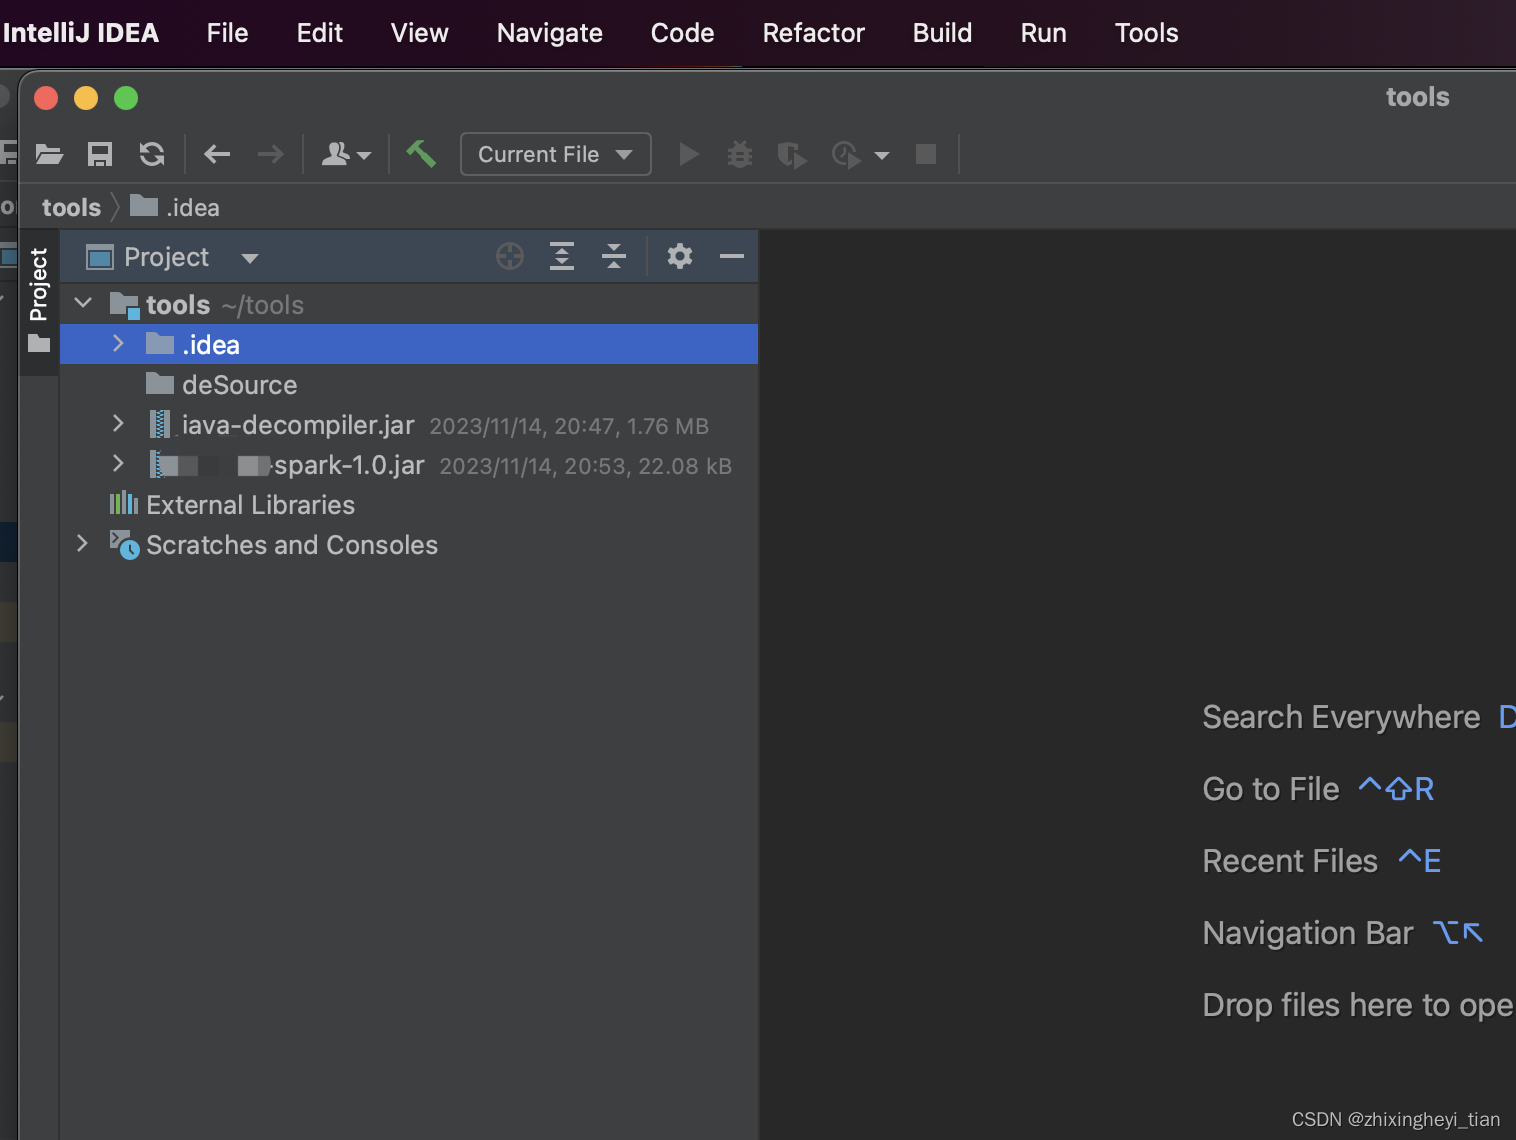
Task: Open the Refactor menu
Action: click(813, 33)
